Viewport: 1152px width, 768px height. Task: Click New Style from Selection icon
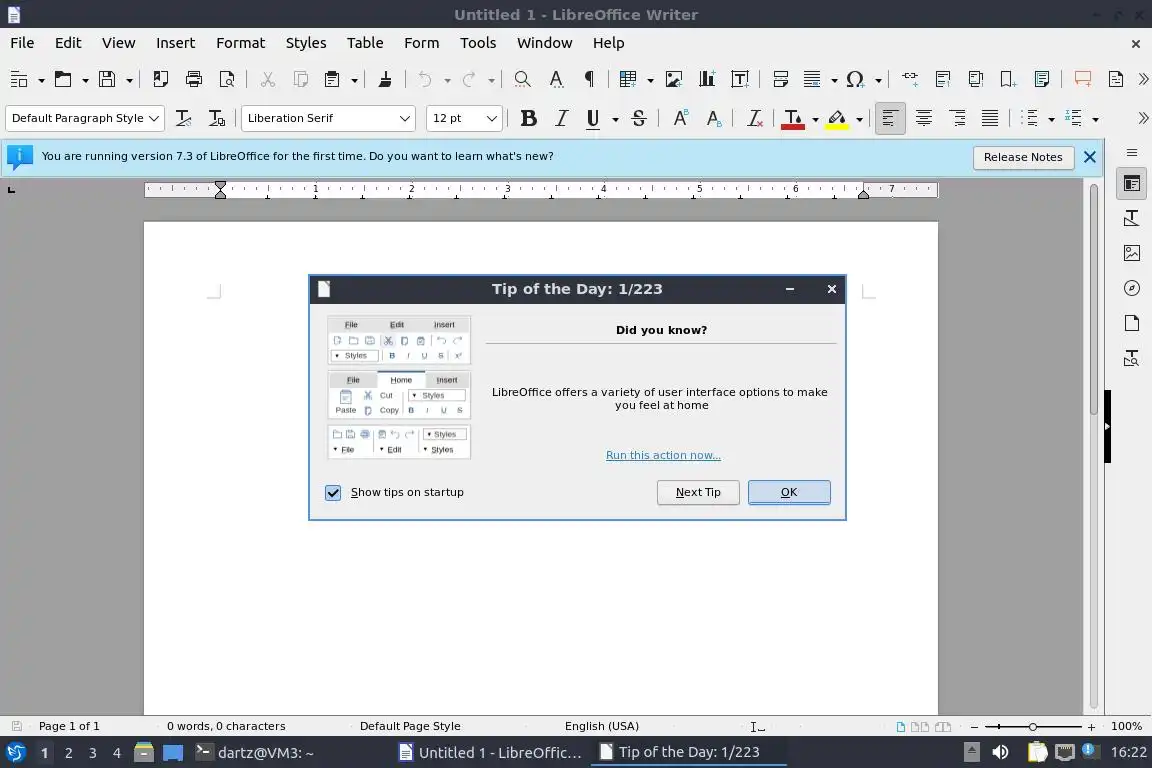[216, 118]
